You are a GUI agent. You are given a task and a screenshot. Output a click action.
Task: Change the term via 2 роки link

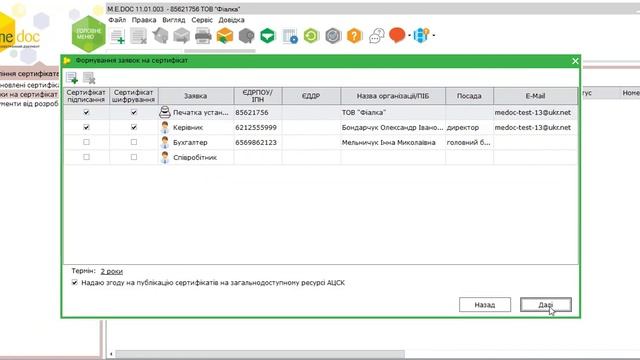111,271
